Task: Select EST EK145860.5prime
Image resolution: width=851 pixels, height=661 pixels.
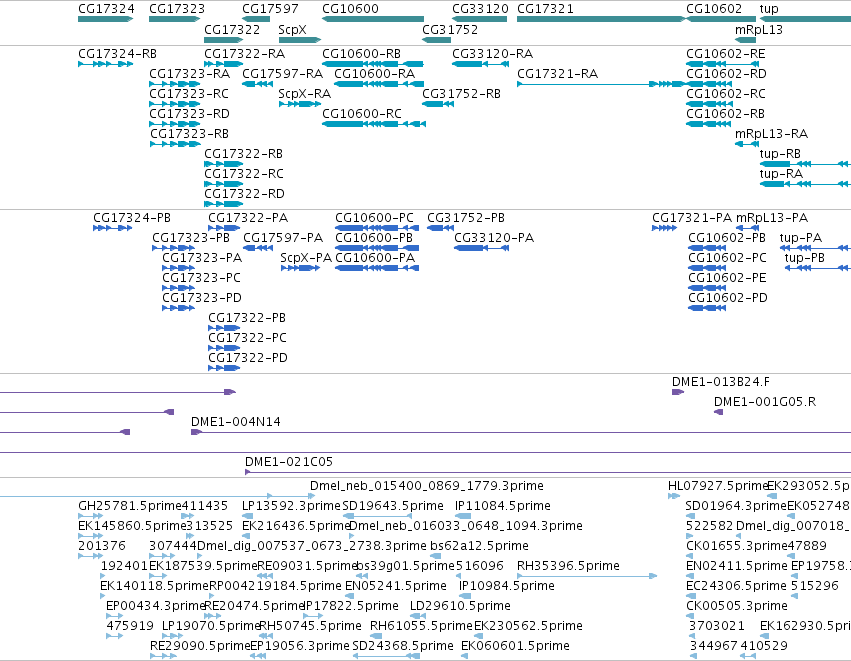Action: click(x=132, y=526)
